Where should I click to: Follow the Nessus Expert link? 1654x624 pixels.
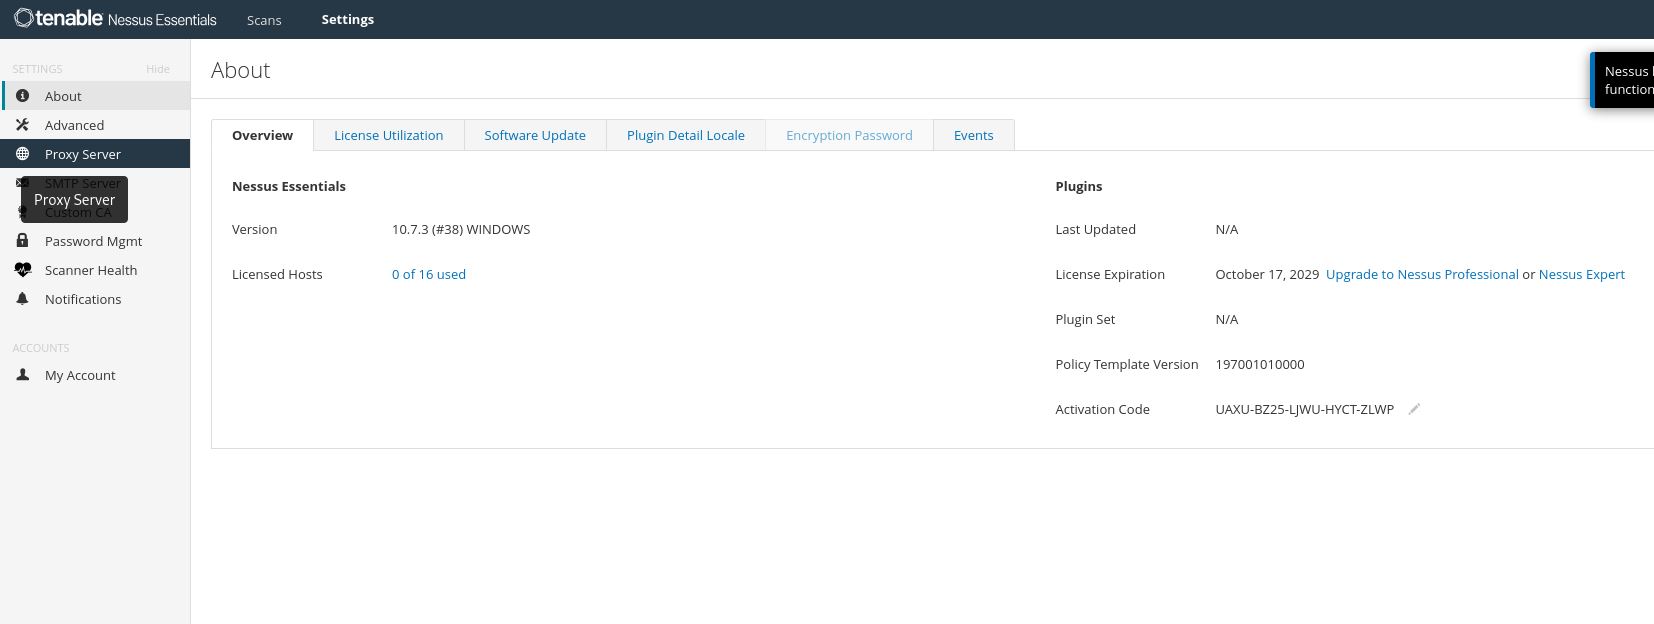pyautogui.click(x=1582, y=274)
